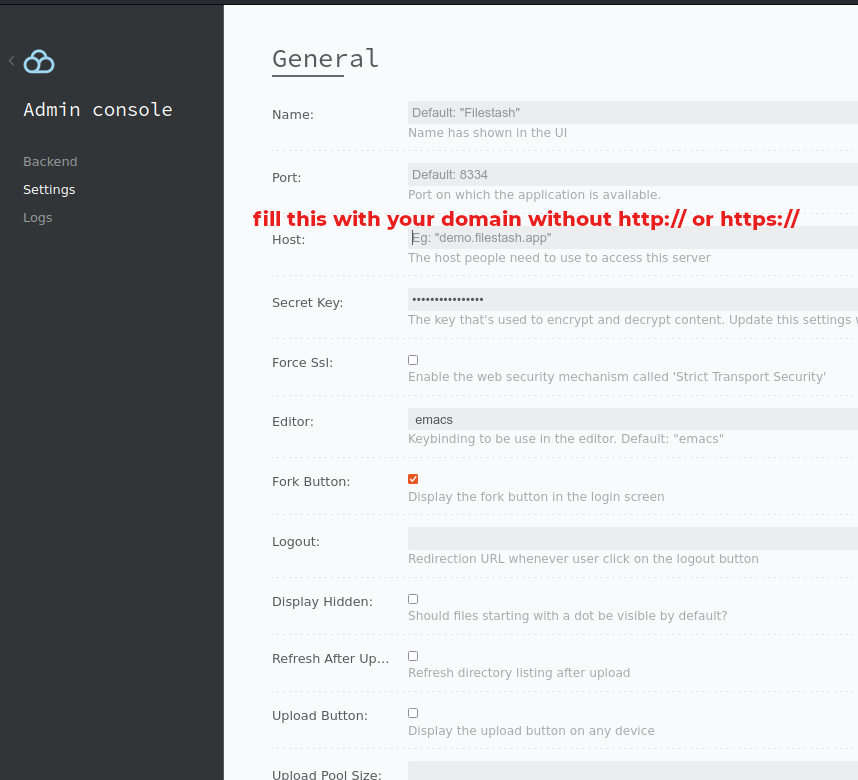Click the Filestash cloud logo icon

click(39, 62)
